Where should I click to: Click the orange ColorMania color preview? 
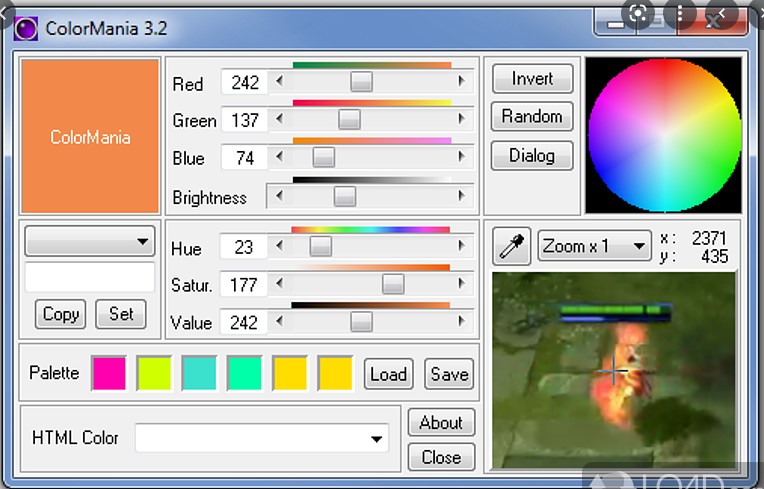click(x=90, y=136)
